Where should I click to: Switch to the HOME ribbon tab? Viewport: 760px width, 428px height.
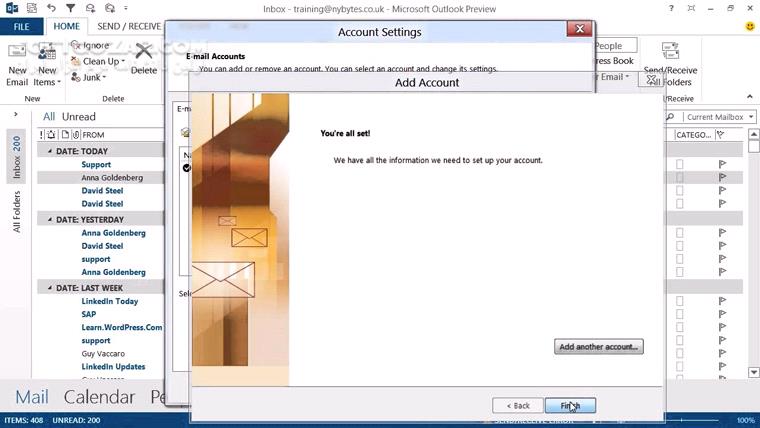tap(66, 27)
